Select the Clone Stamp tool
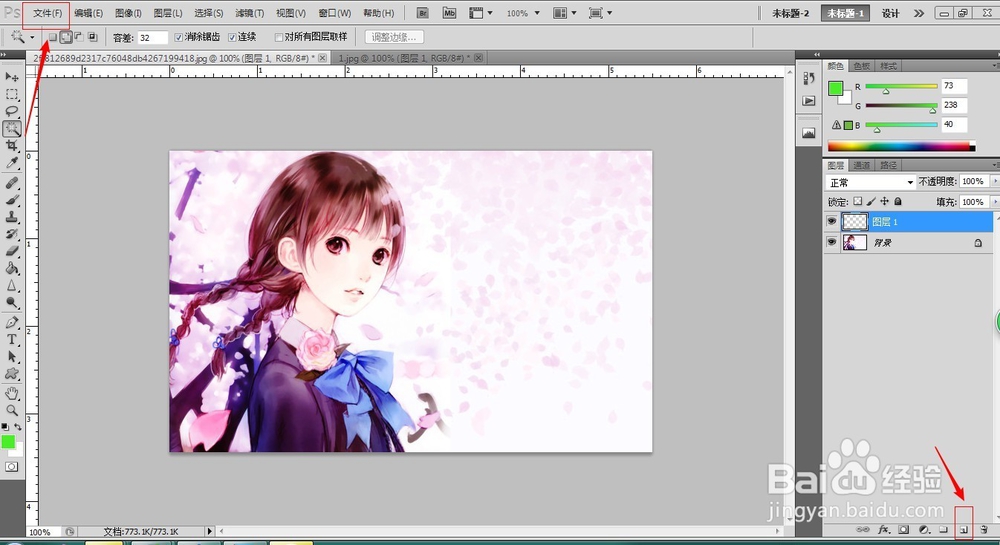The image size is (1000, 545). pos(11,217)
